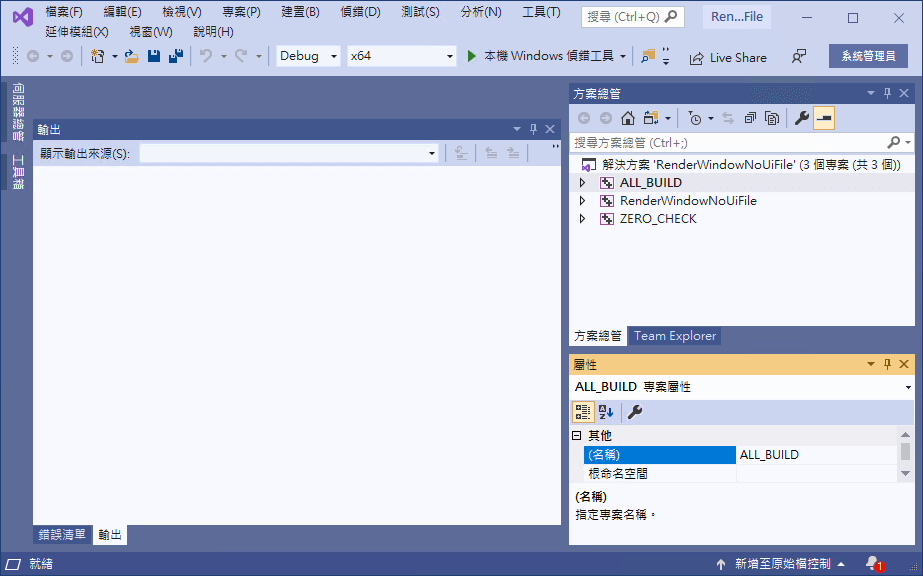Click the Live Share button

pyautogui.click(x=728, y=57)
